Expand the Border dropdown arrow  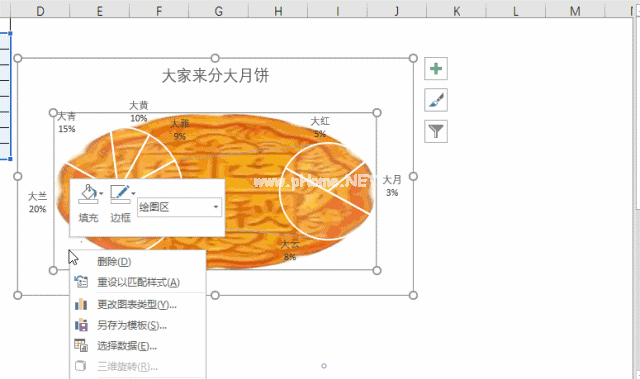(x=133, y=194)
